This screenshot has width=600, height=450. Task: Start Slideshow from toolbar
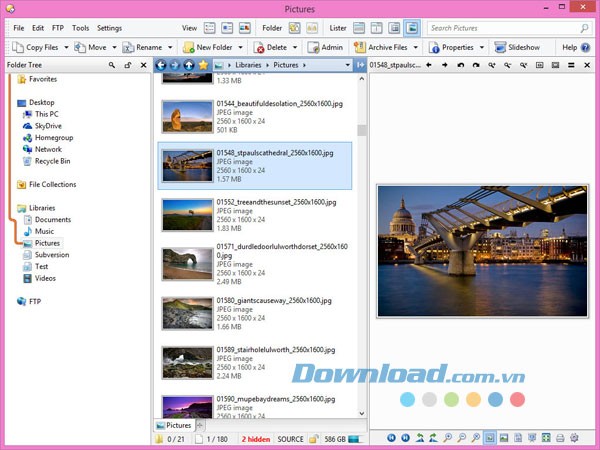tap(517, 47)
